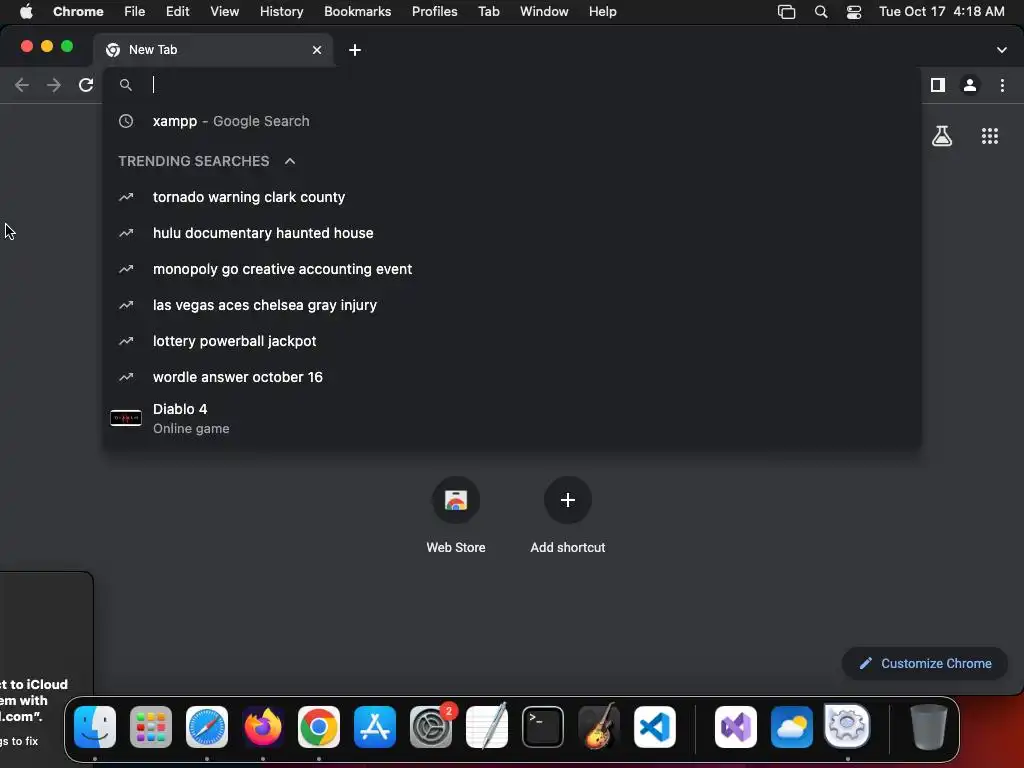Open the Chrome application menu
The image size is (1024, 768).
tap(78, 12)
